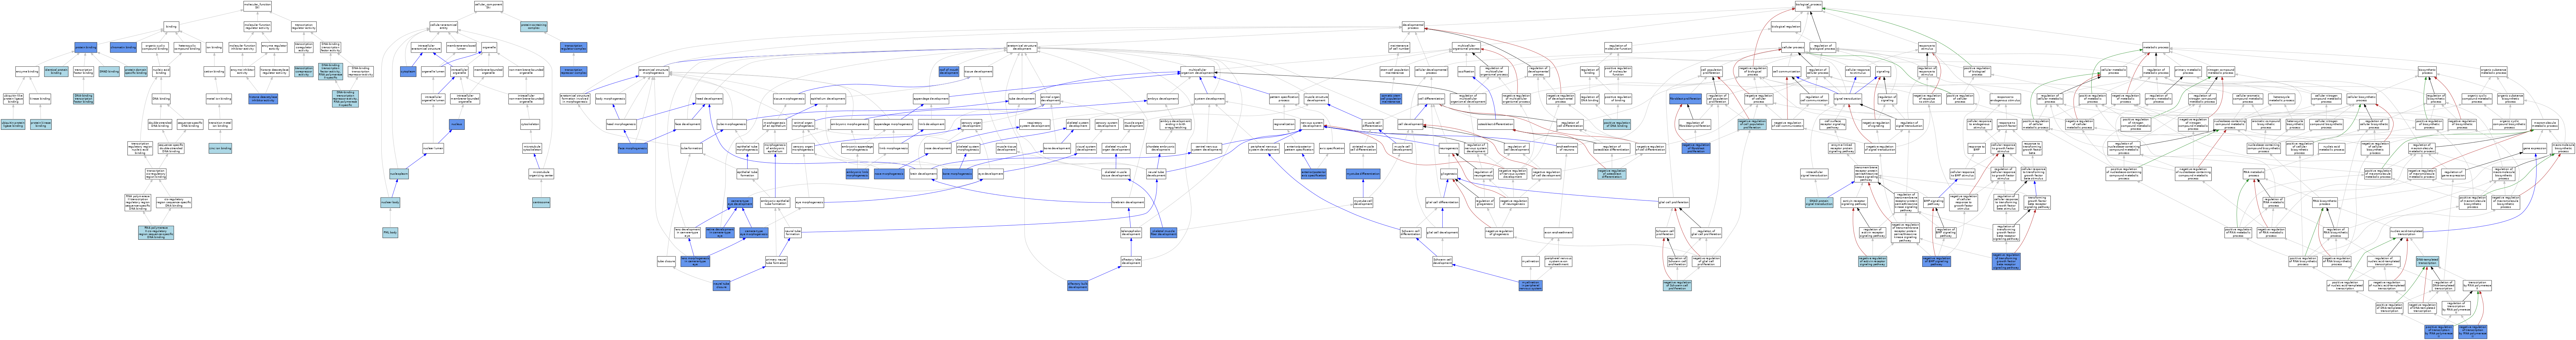Select the 'zinc ion binding' node
Screen dimensions: 2576x340
click(x=220, y=148)
